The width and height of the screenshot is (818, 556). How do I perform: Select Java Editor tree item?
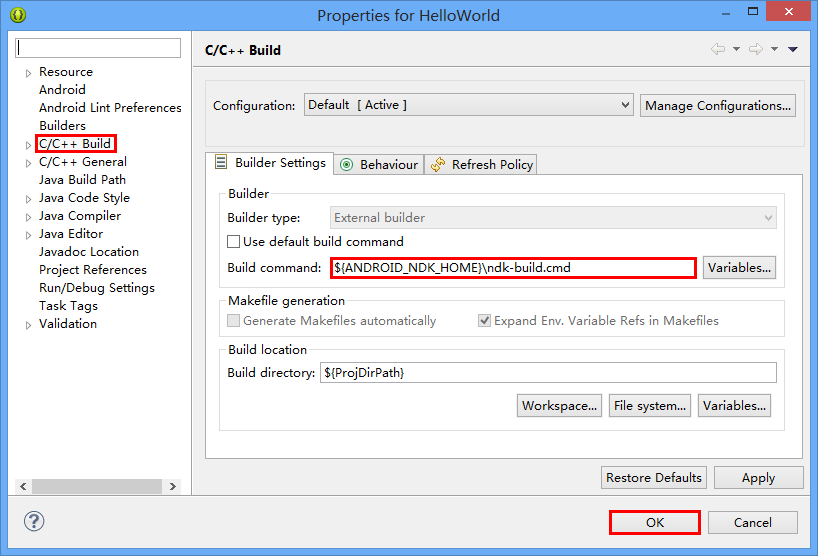tap(71, 234)
